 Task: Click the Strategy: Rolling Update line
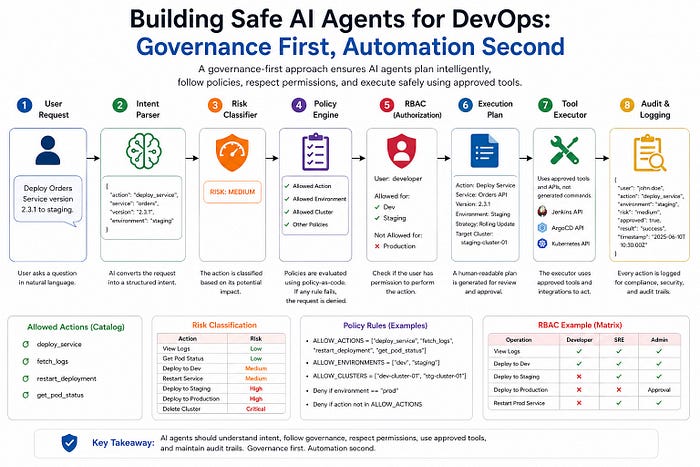pyautogui.click(x=485, y=224)
